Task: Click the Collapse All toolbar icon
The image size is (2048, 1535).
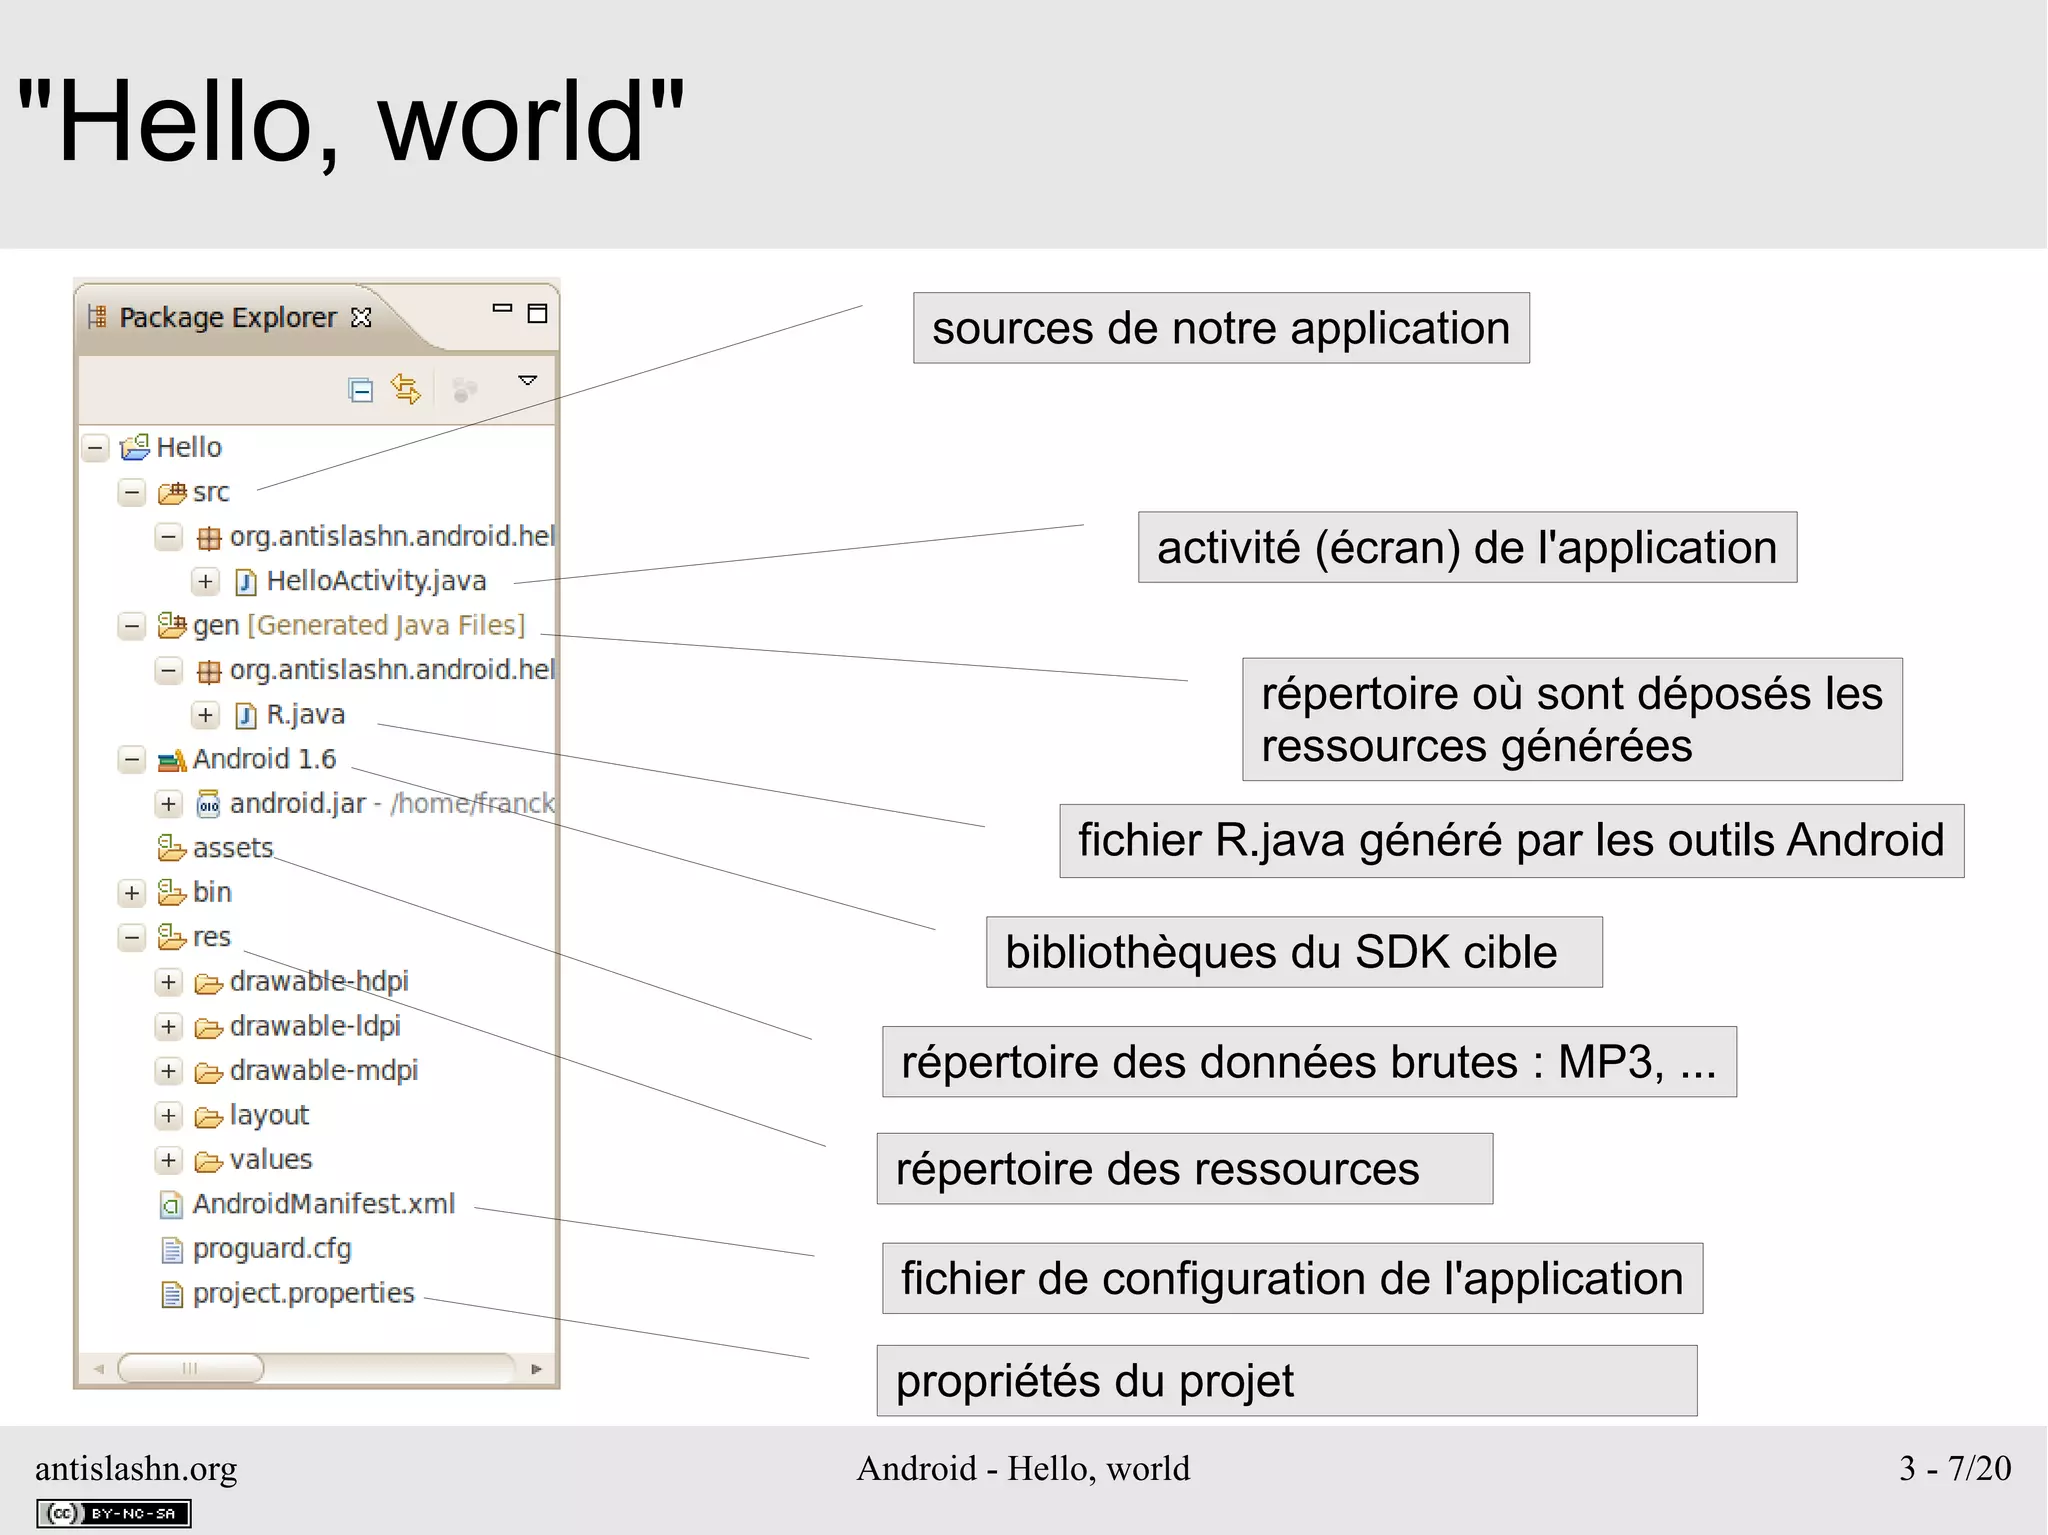Action: point(361,390)
